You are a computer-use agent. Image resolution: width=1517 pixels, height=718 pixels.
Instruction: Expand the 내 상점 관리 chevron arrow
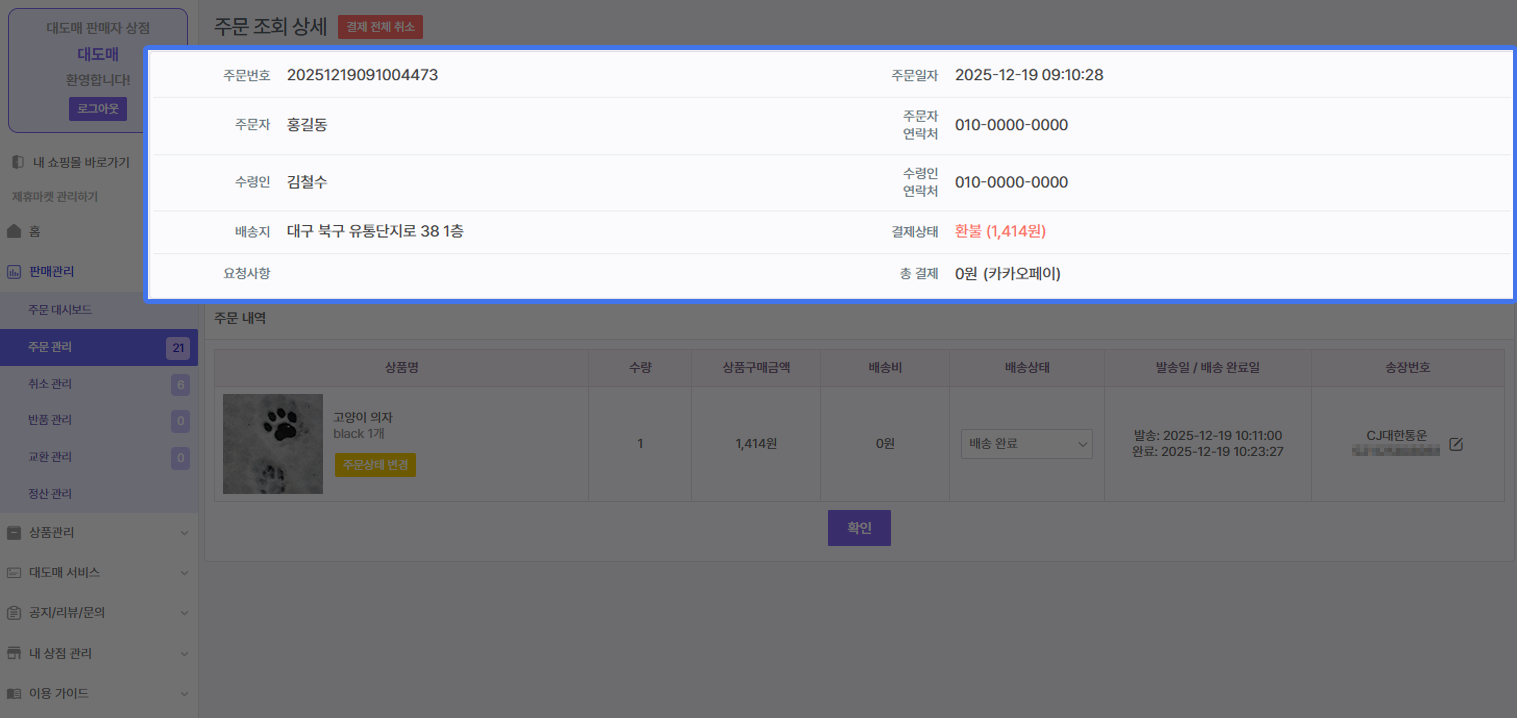coord(184,653)
